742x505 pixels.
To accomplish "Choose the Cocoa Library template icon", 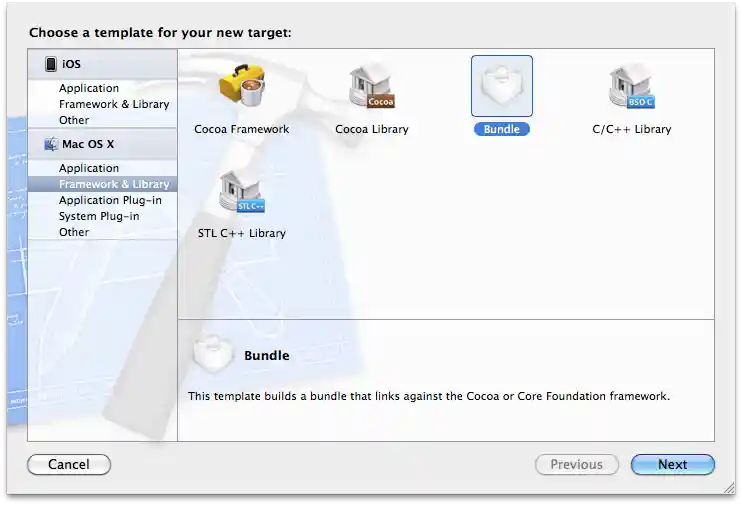I will (371, 86).
